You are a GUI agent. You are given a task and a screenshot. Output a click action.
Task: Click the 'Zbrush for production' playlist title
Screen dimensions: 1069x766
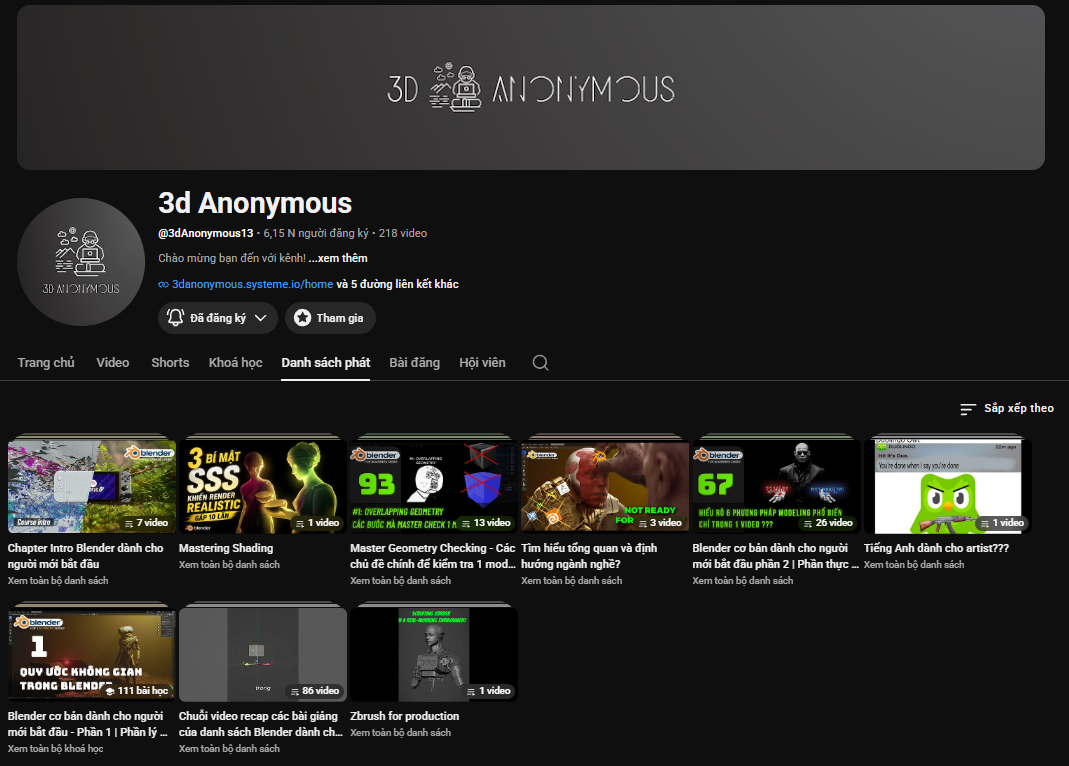coord(404,716)
